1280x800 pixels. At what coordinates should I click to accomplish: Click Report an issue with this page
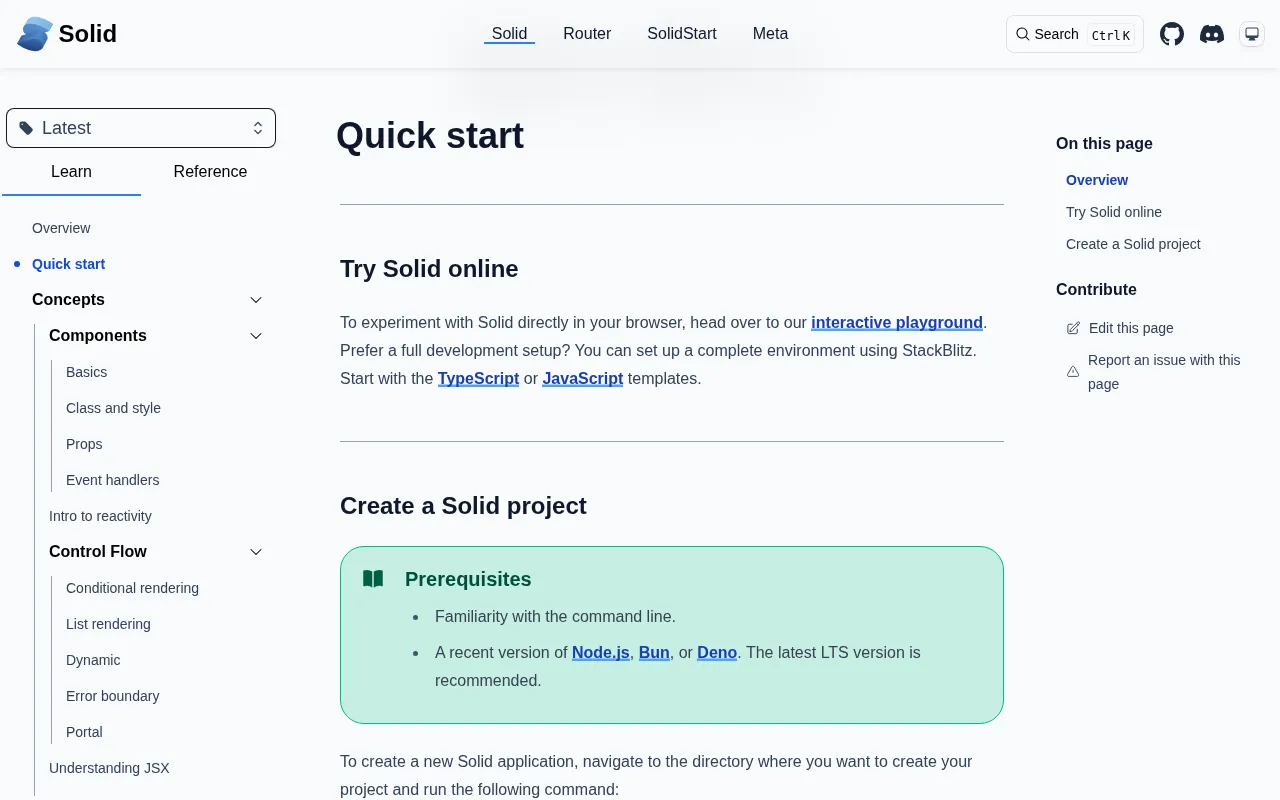point(1164,372)
